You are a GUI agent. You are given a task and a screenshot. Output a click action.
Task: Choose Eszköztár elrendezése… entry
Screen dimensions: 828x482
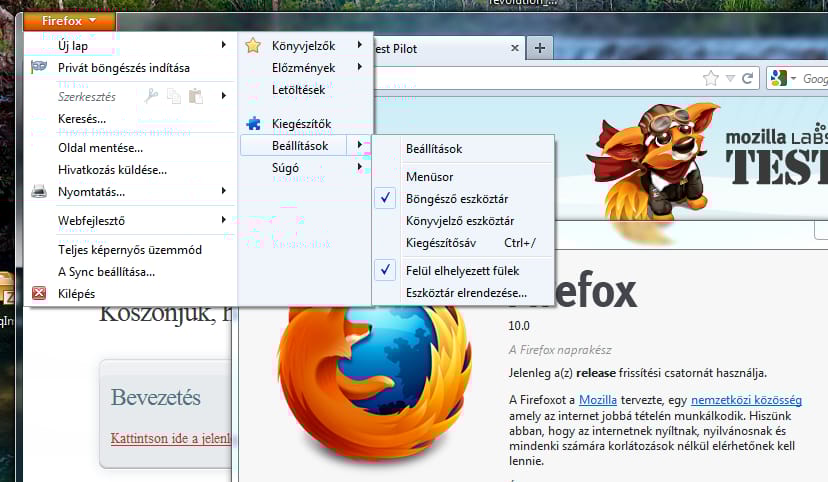[464, 292]
